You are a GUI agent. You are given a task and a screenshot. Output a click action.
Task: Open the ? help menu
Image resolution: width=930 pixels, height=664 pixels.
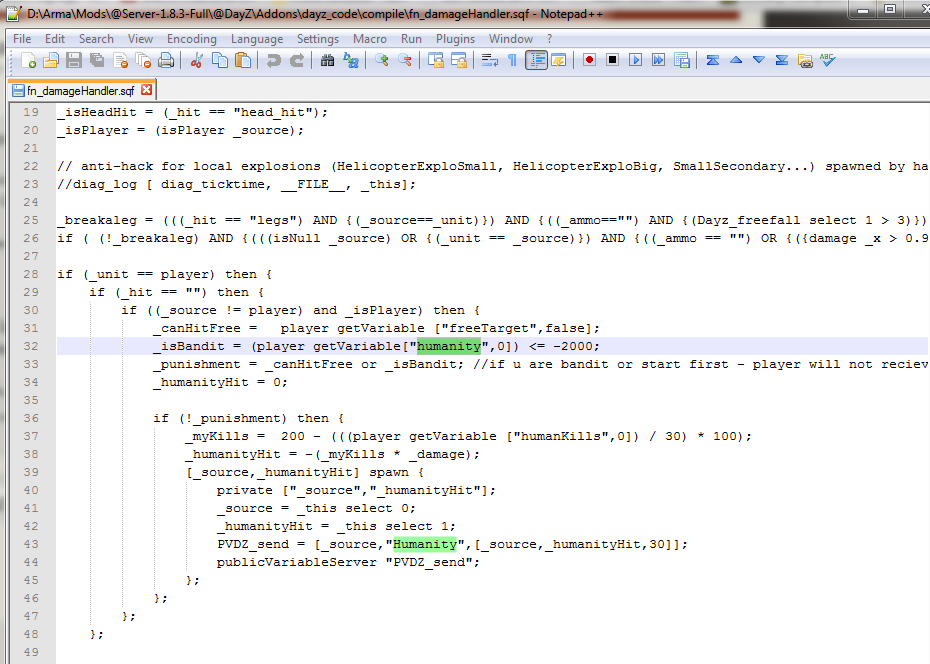(x=549, y=39)
